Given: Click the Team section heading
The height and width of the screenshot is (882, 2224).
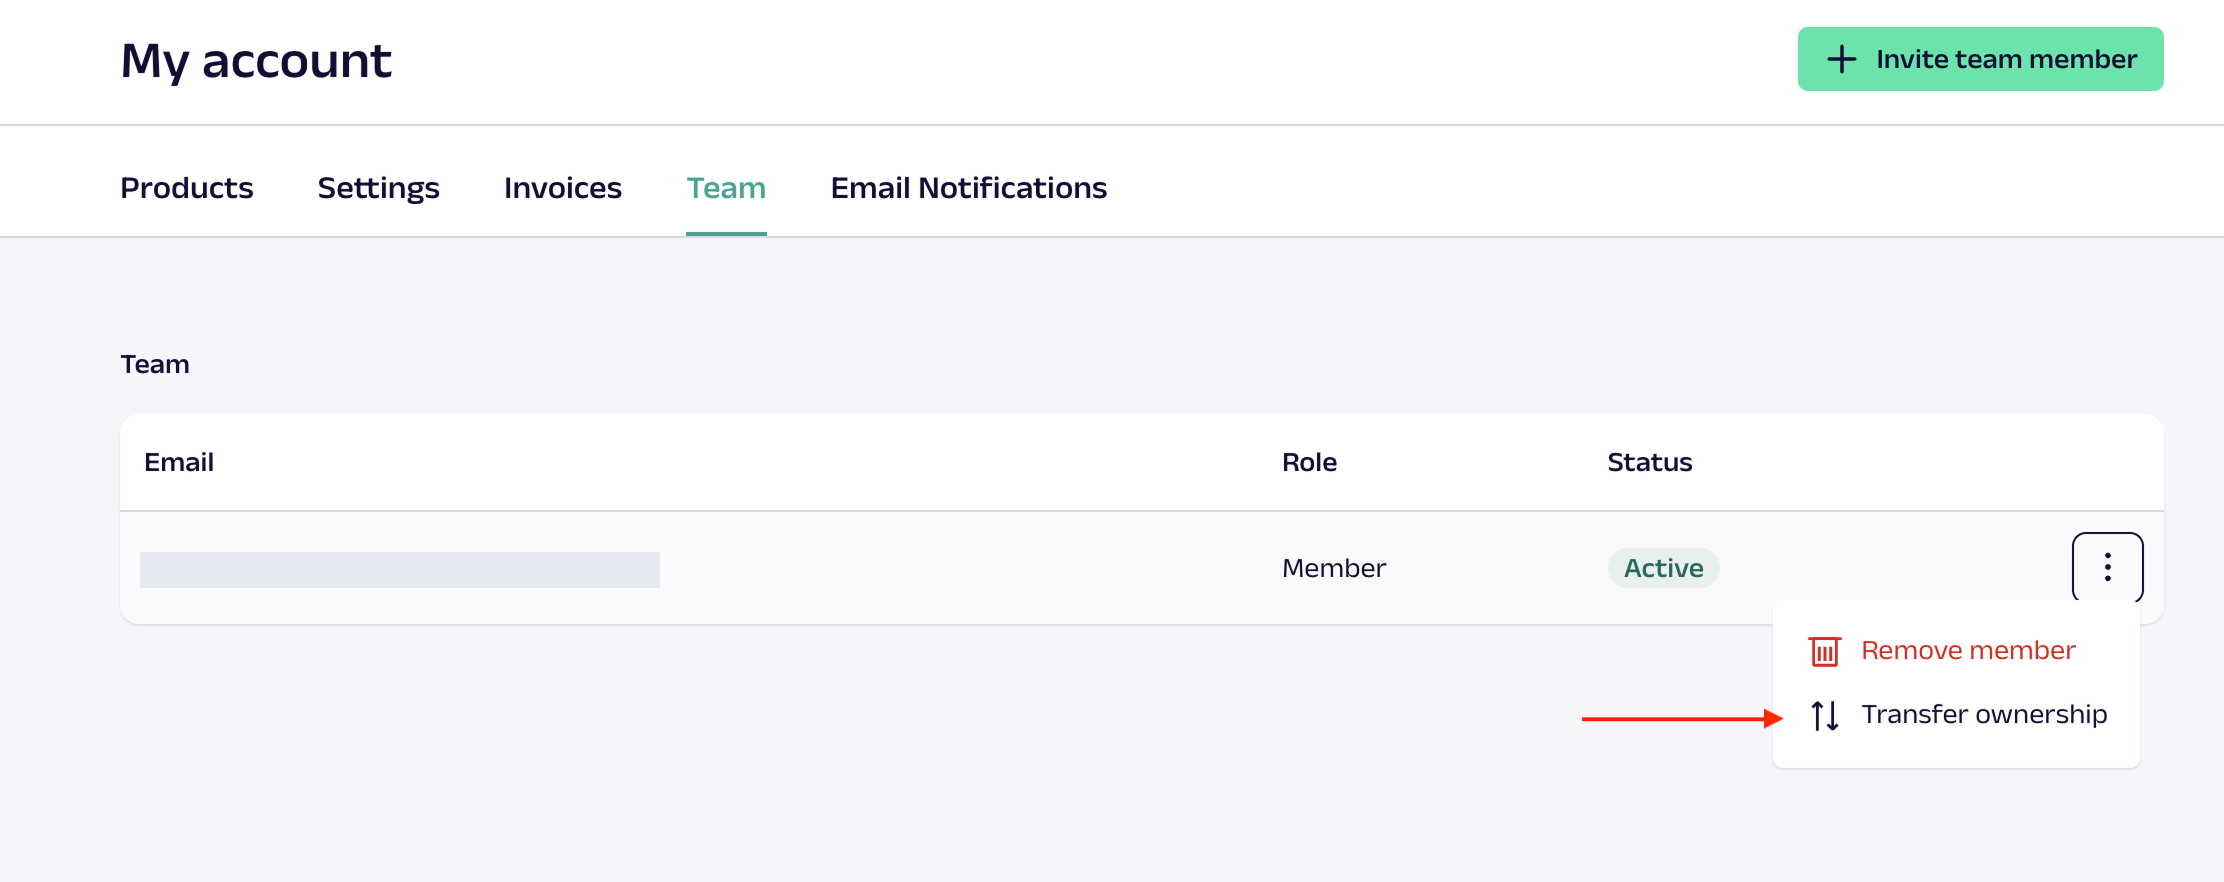Looking at the screenshot, I should [155, 364].
